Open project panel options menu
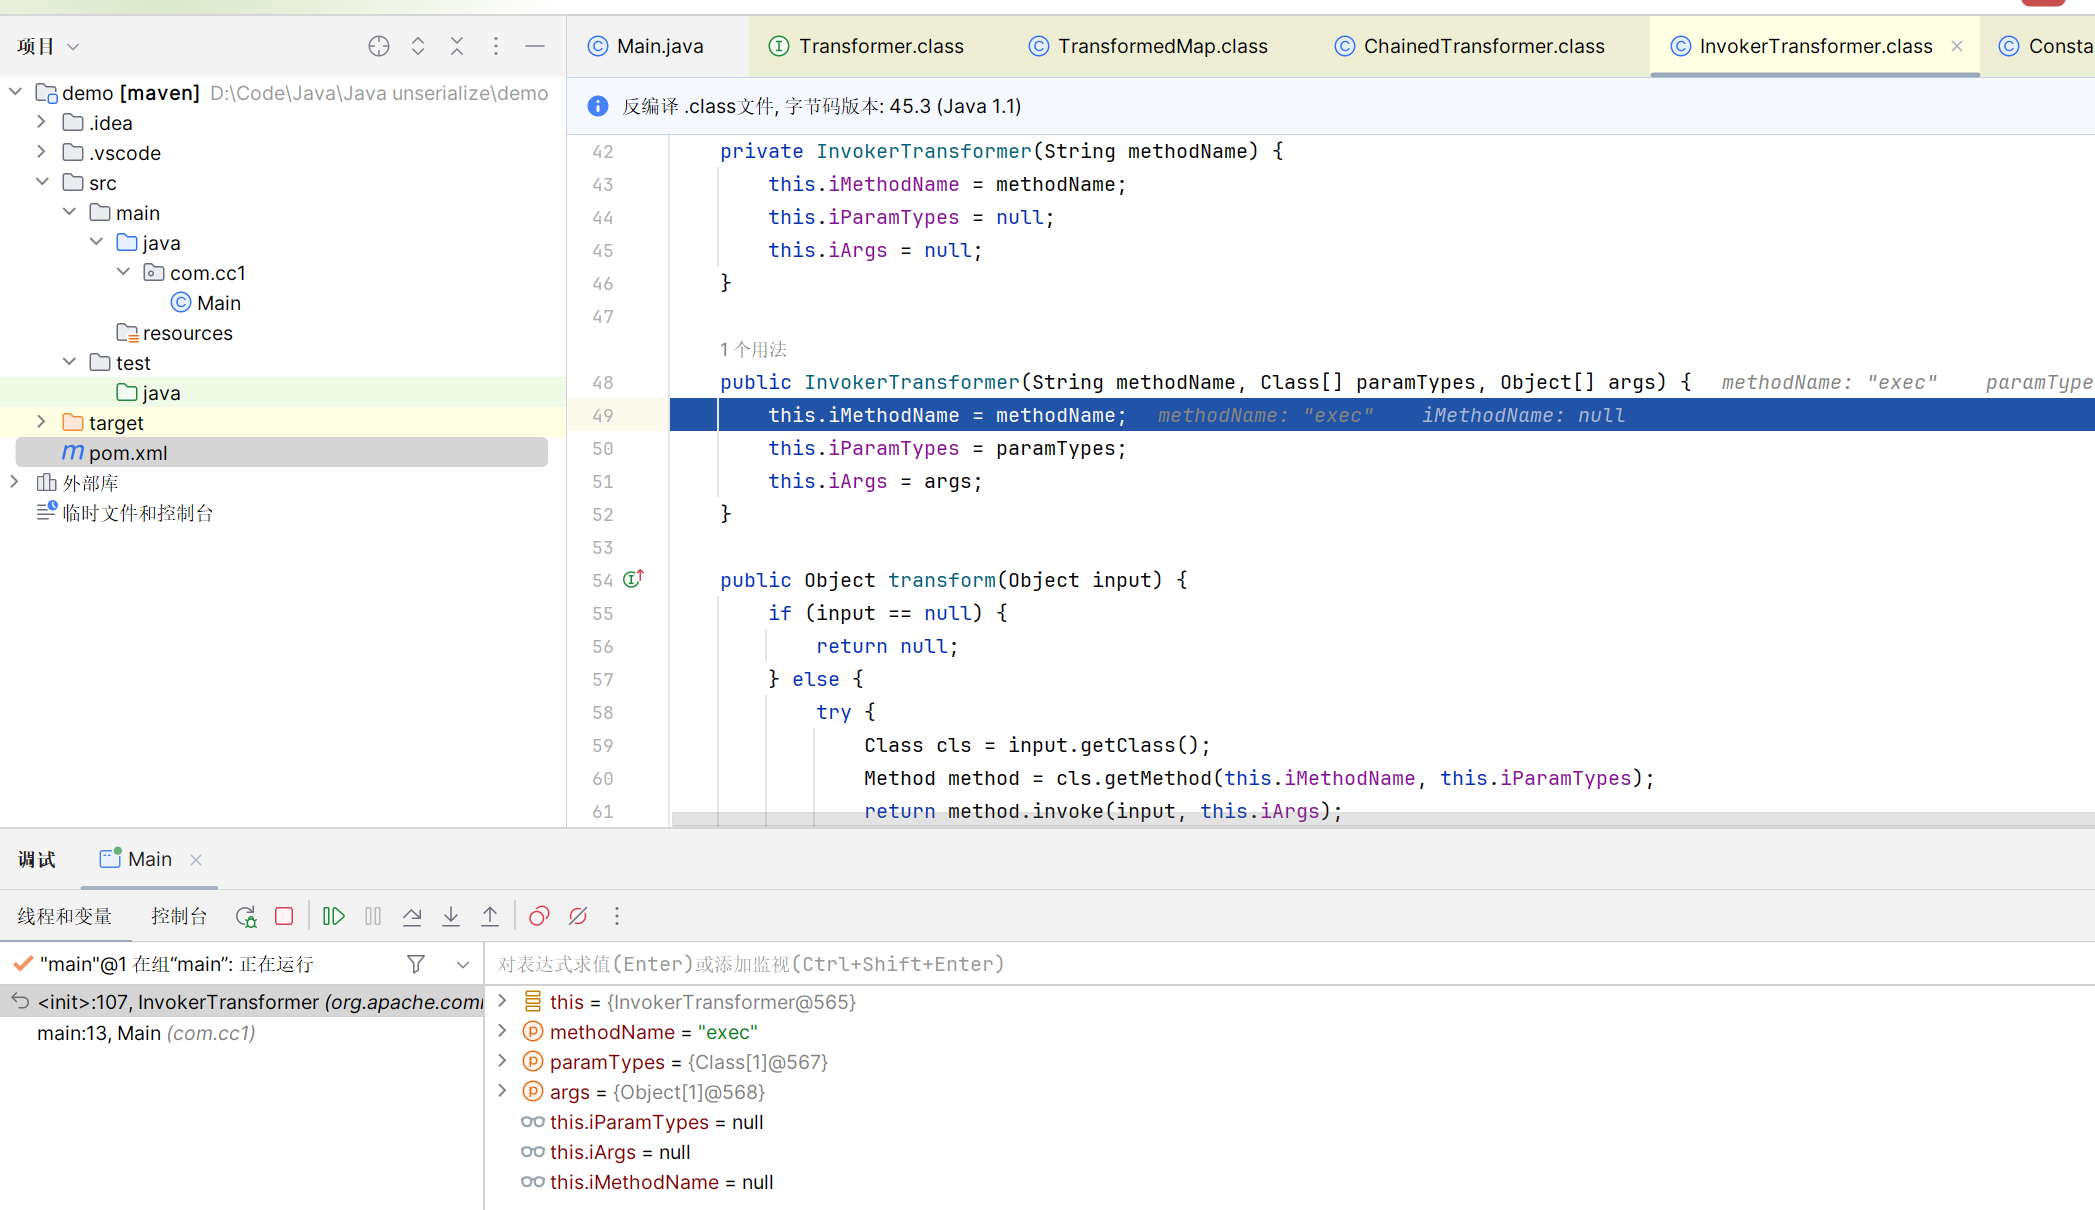 pyautogui.click(x=496, y=46)
